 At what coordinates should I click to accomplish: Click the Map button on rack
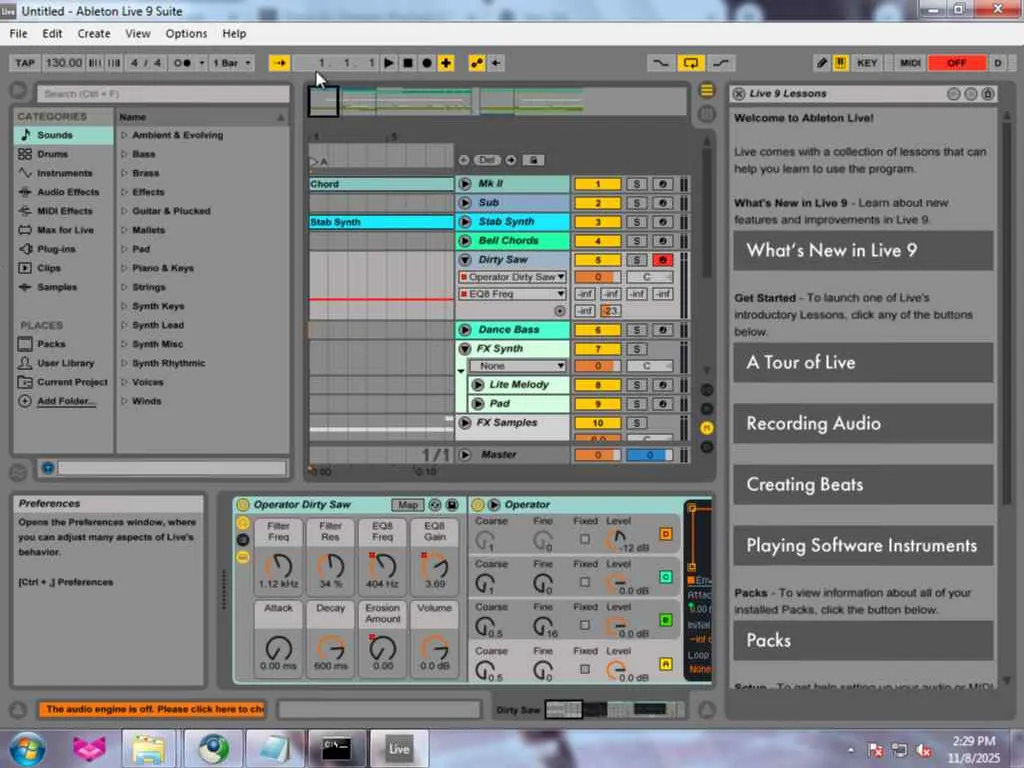click(x=408, y=505)
